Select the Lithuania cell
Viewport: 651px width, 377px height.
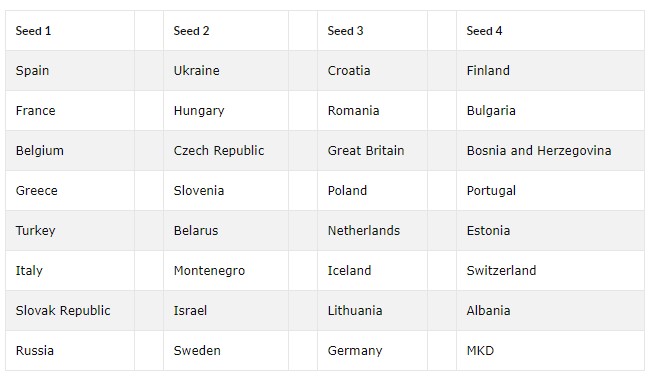tap(355, 311)
